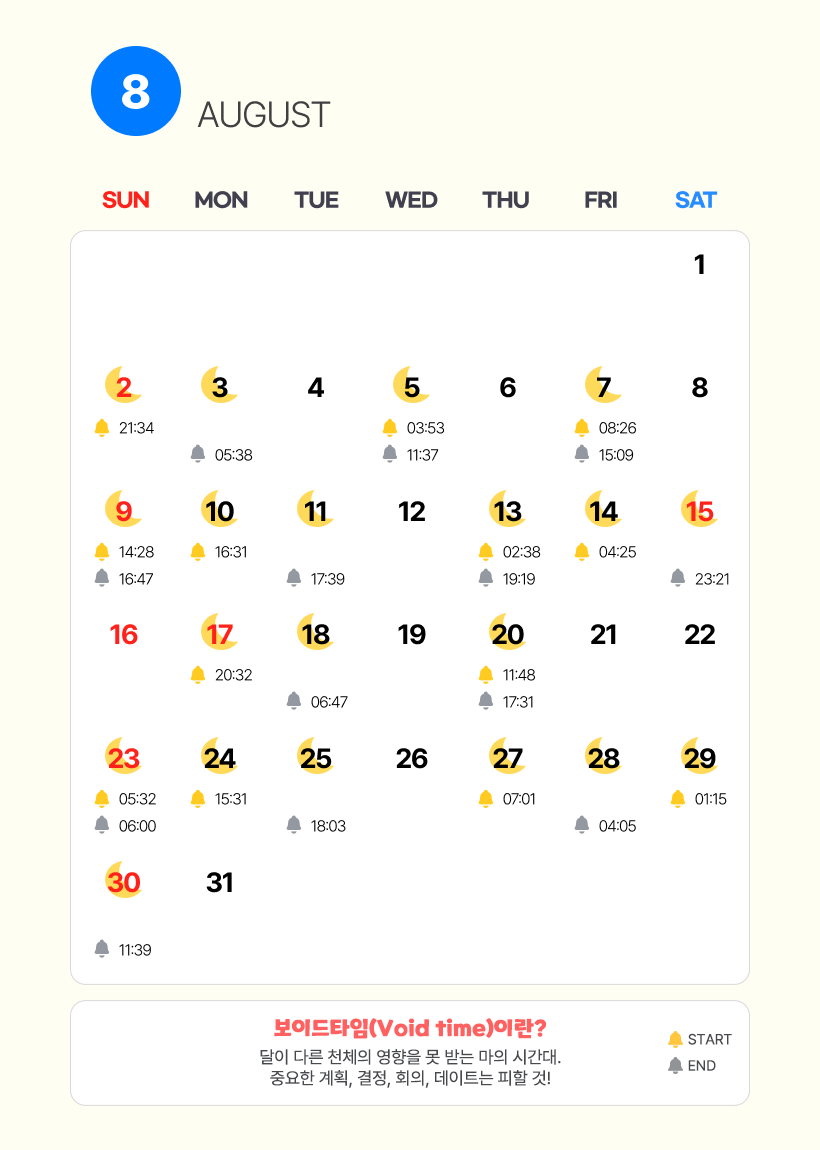The image size is (820, 1150).
Task: Click the gray END bell in legend
Action: tap(676, 1066)
